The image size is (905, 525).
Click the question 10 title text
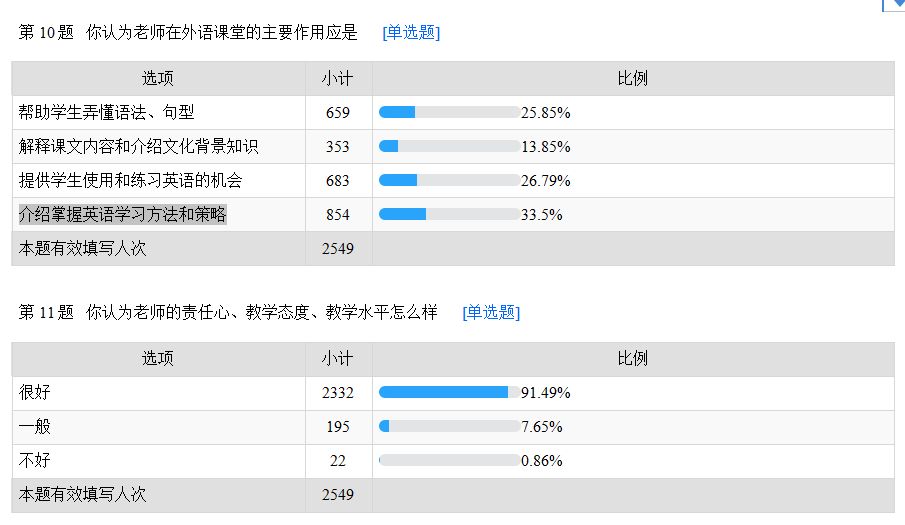pos(222,32)
